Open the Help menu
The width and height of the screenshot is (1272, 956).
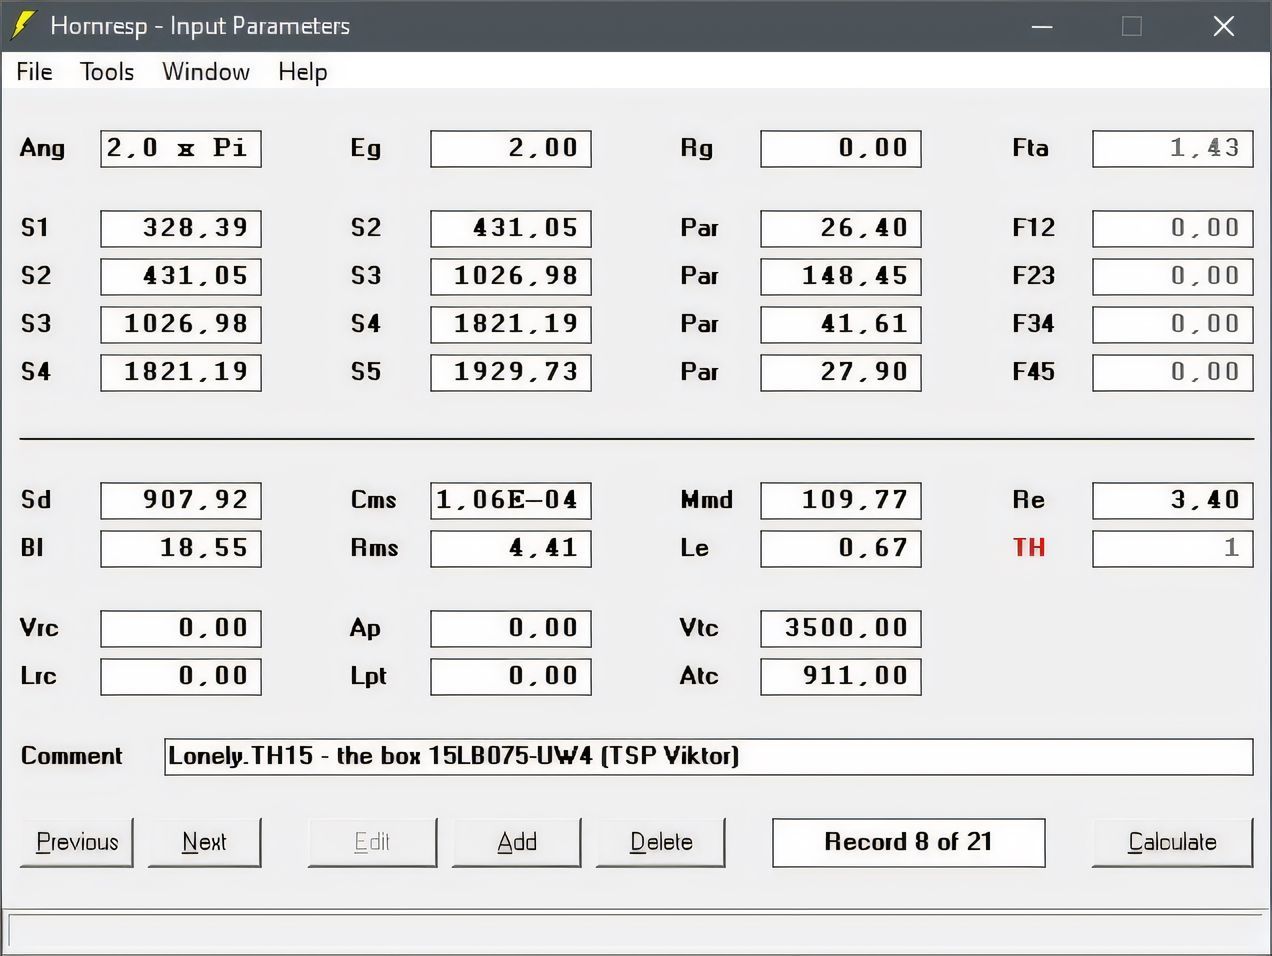pos(302,72)
